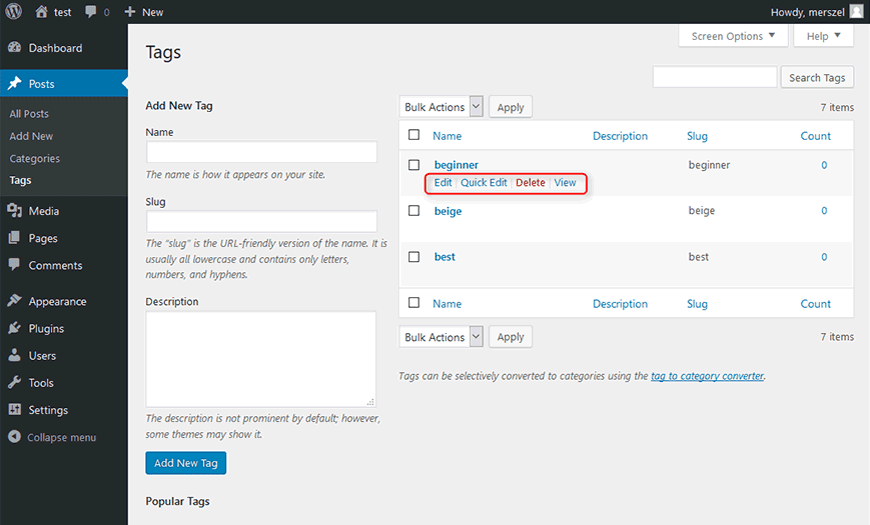The height and width of the screenshot is (525, 870).
Task: Open the beginner tag name link
Action: 456,165
